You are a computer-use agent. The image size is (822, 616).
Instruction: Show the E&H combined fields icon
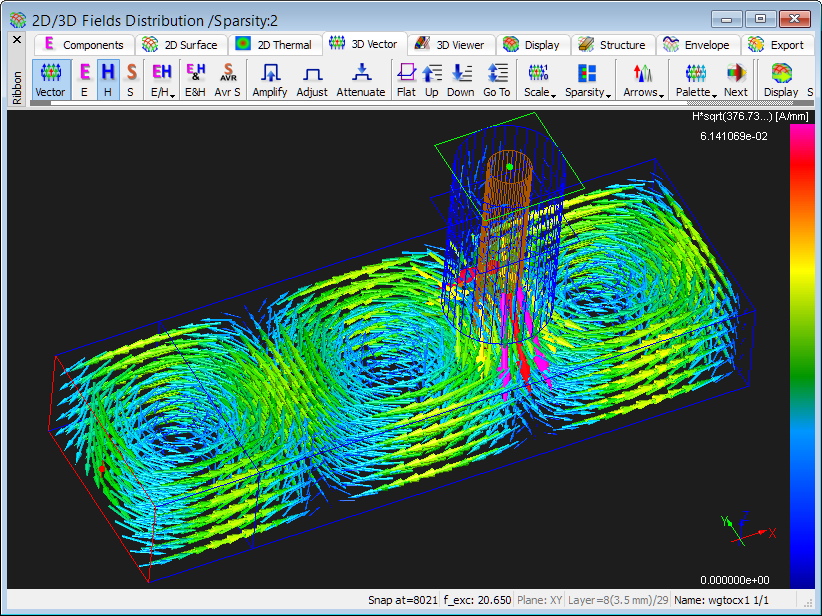195,79
